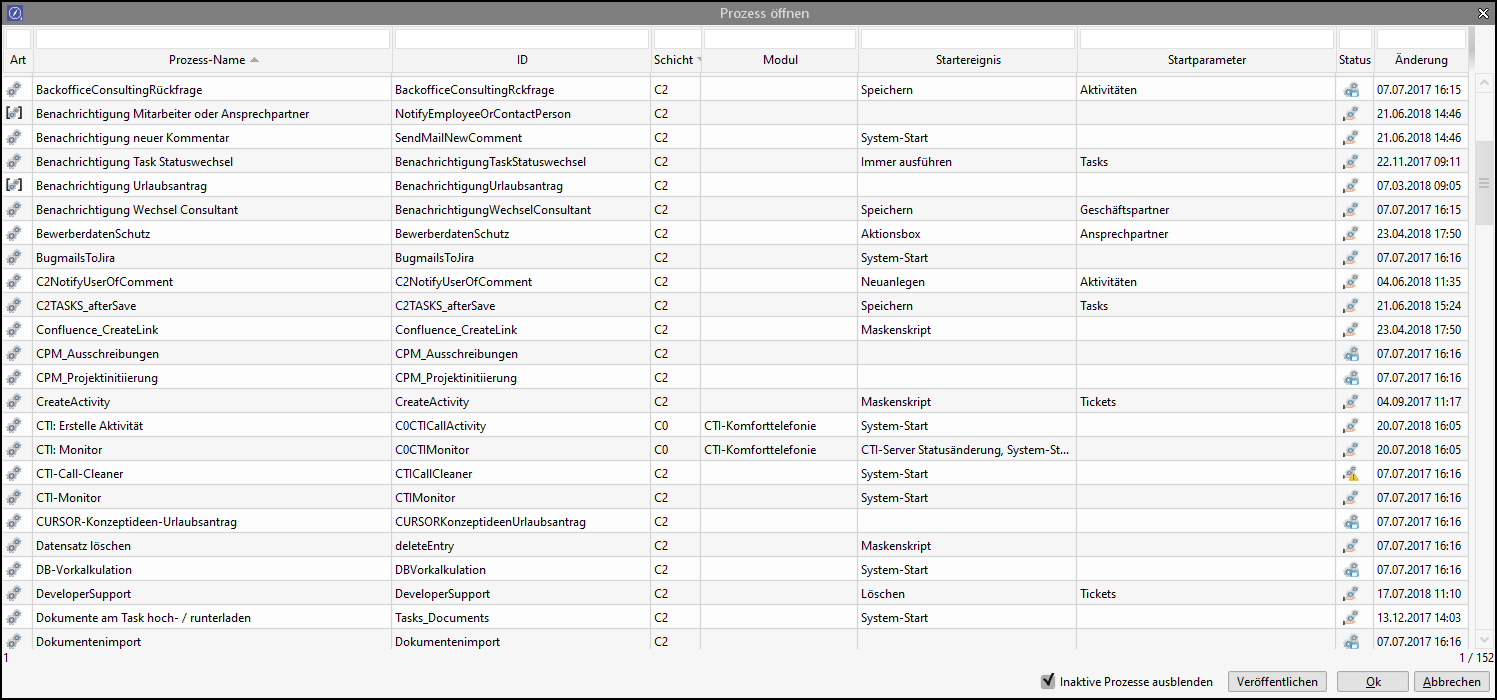Image resolution: width=1497 pixels, height=700 pixels.
Task: Click the warning status icon for CTI-Call-Cleaner
Action: click(x=1351, y=474)
